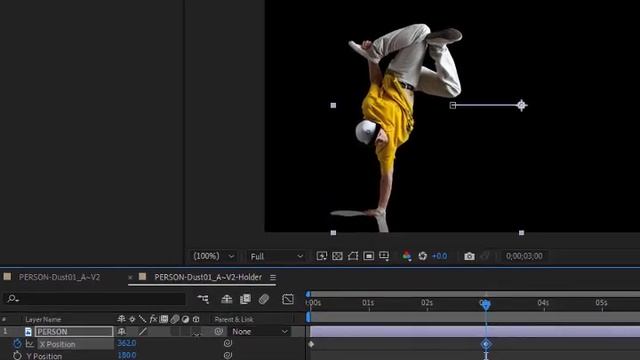Click the layer anchor point crosshair
The width and height of the screenshot is (640, 360).
521,105
